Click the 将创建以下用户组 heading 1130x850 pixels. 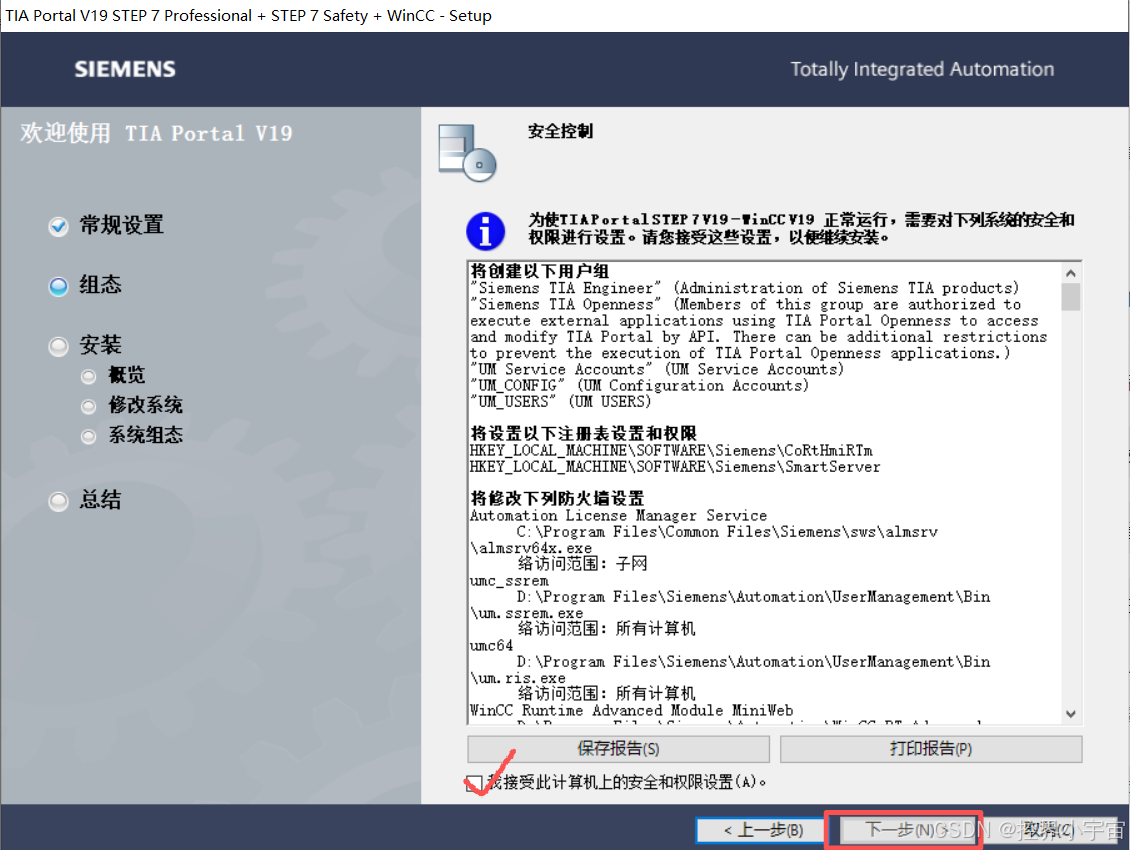540,271
